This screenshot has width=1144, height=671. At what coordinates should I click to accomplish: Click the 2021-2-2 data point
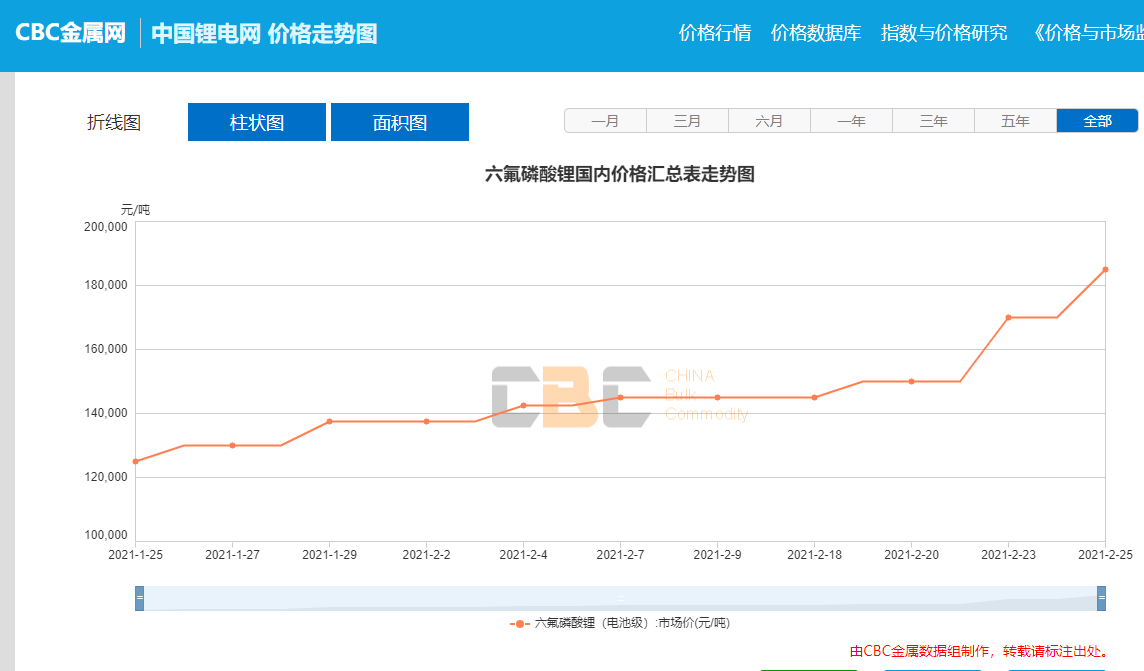[x=427, y=422]
